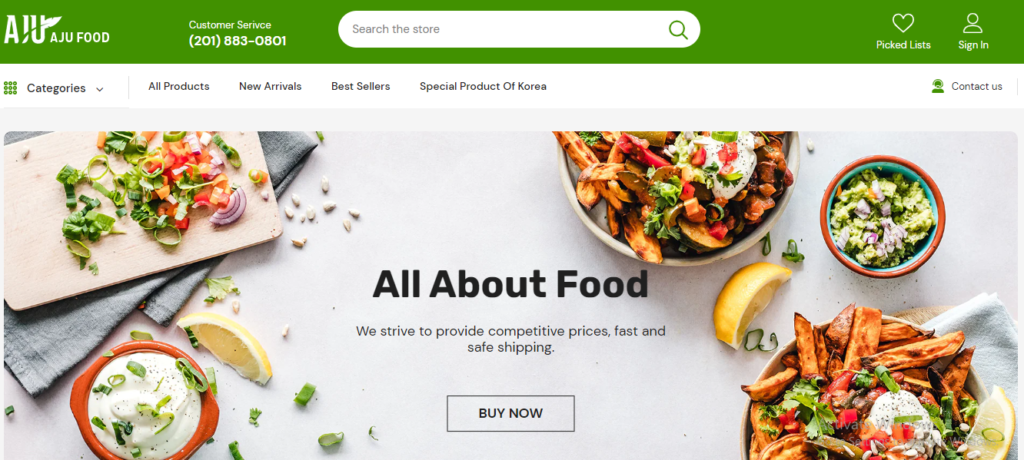
Task: Click the customer service phone number
Action: (238, 41)
